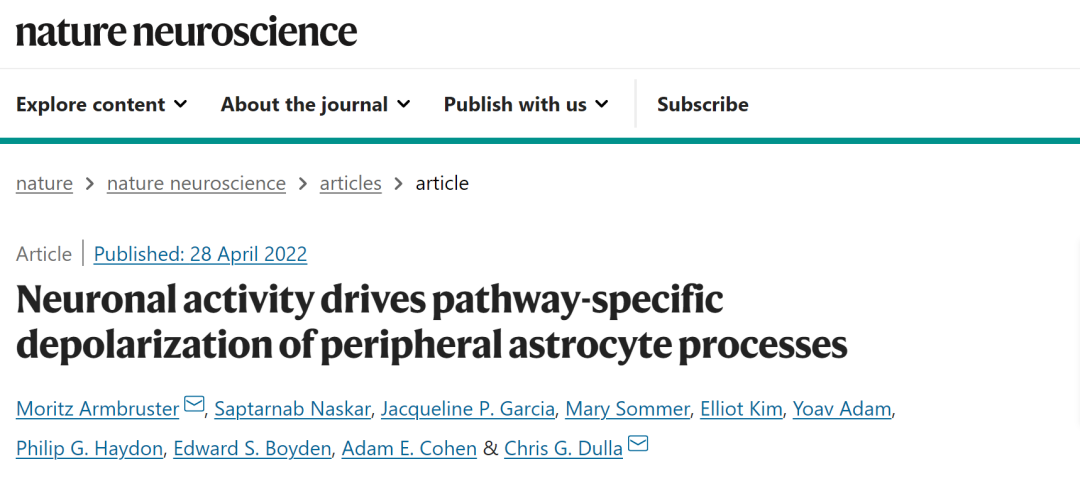Open the About the journal dropdown
This screenshot has width=1080, height=486.
point(315,105)
